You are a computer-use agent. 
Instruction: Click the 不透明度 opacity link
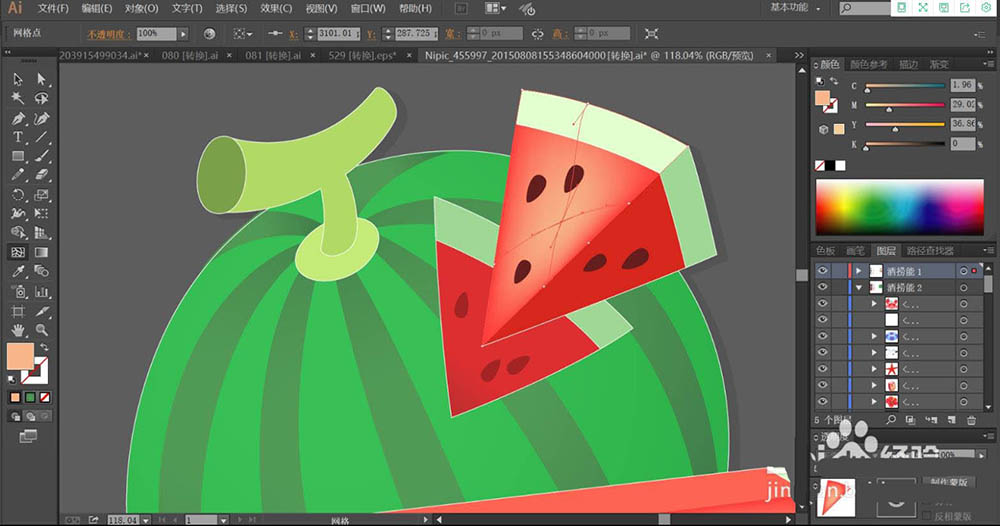click(105, 33)
